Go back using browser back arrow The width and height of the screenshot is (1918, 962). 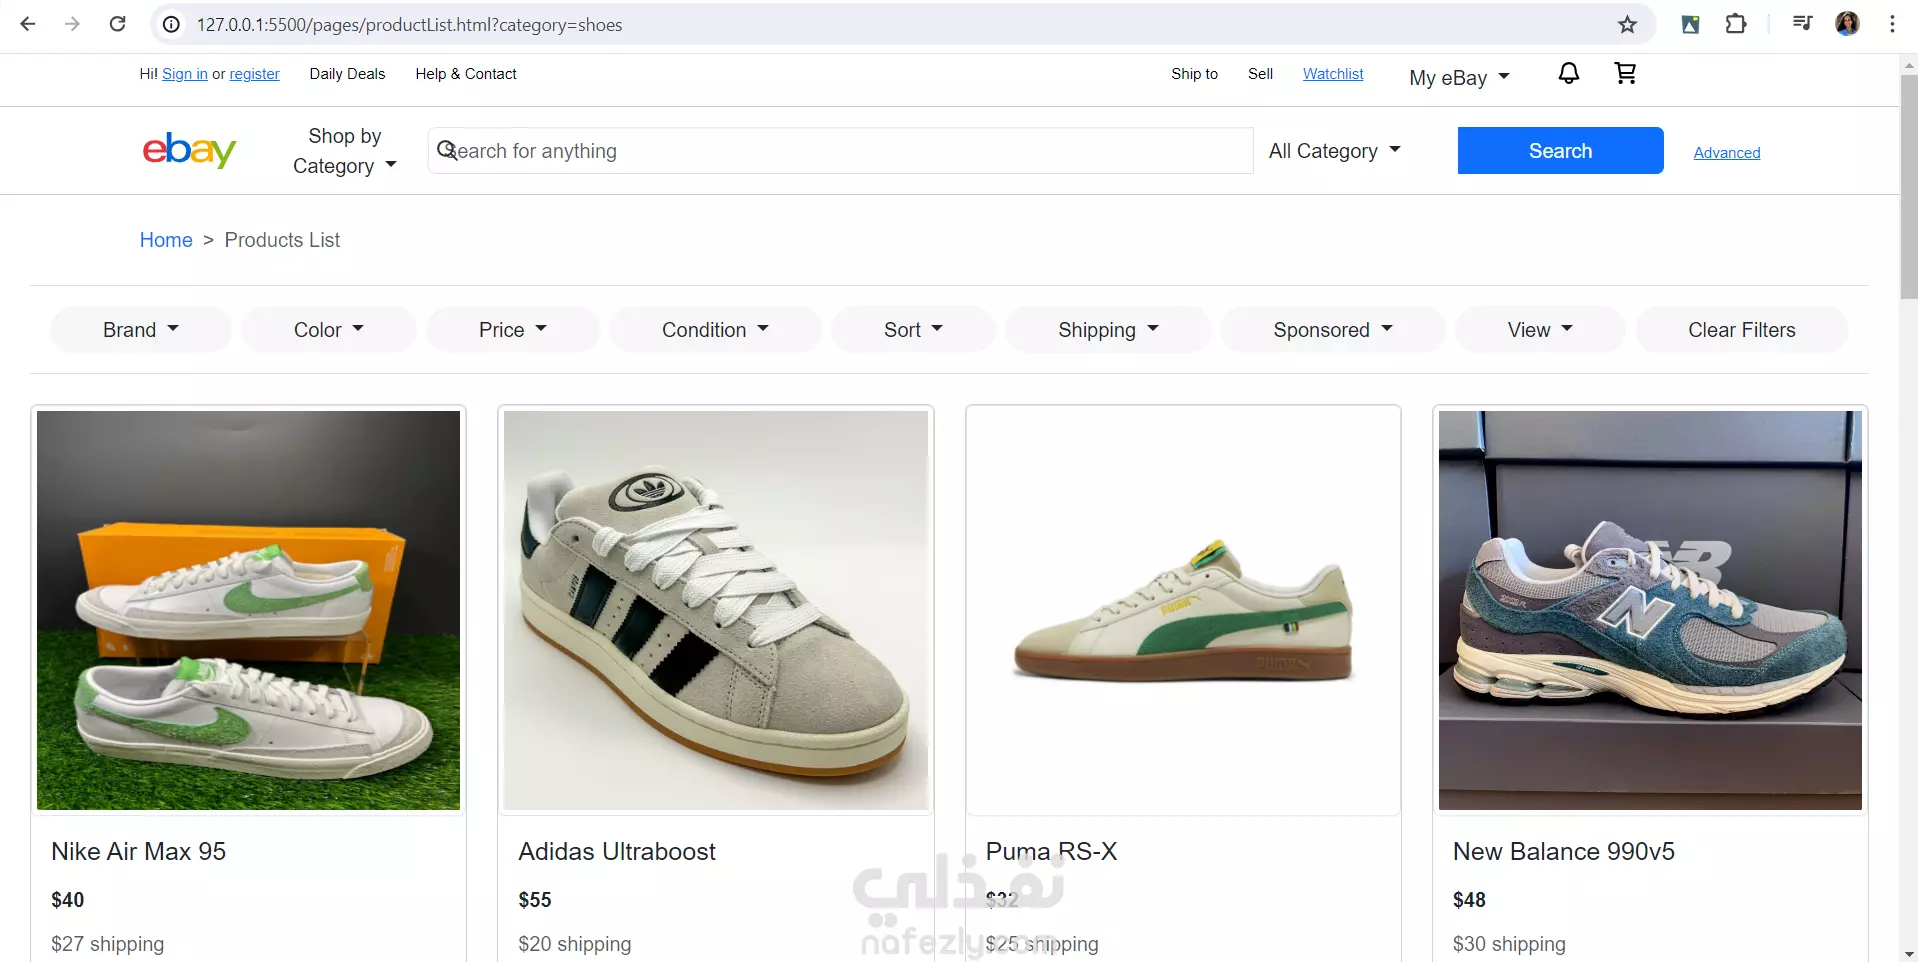pos(28,24)
